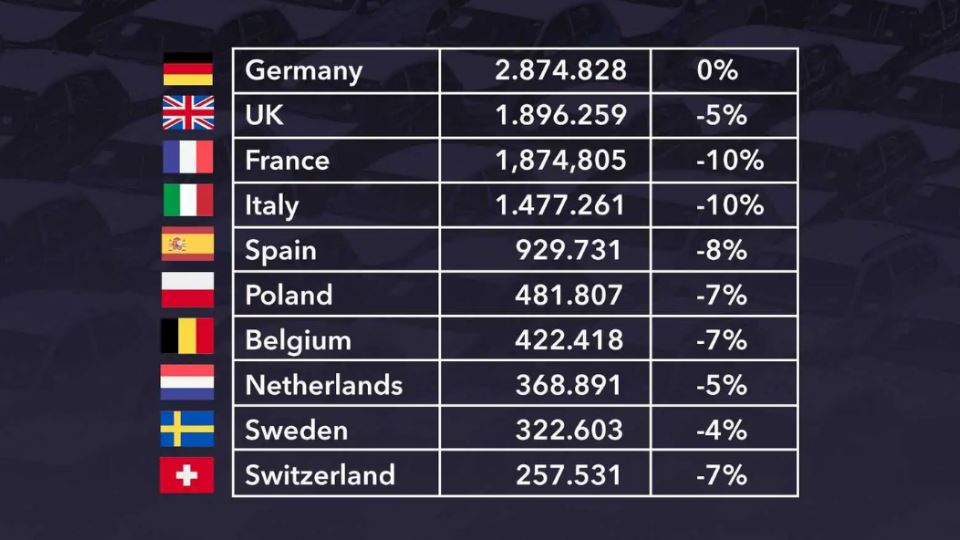Viewport: 960px width, 540px height.
Task: Select the Spain flag icon
Action: point(188,244)
